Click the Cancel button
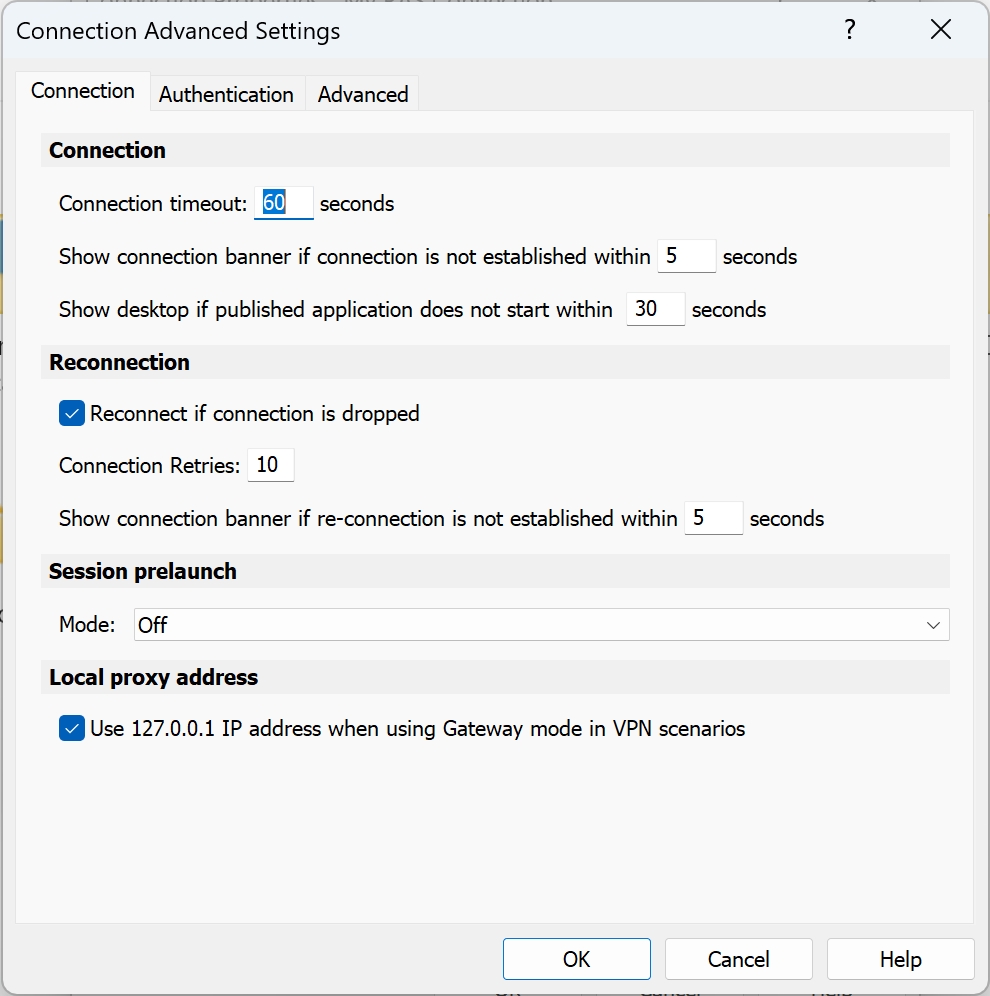Viewport: 990px width, 996px height. pyautogui.click(x=738, y=959)
